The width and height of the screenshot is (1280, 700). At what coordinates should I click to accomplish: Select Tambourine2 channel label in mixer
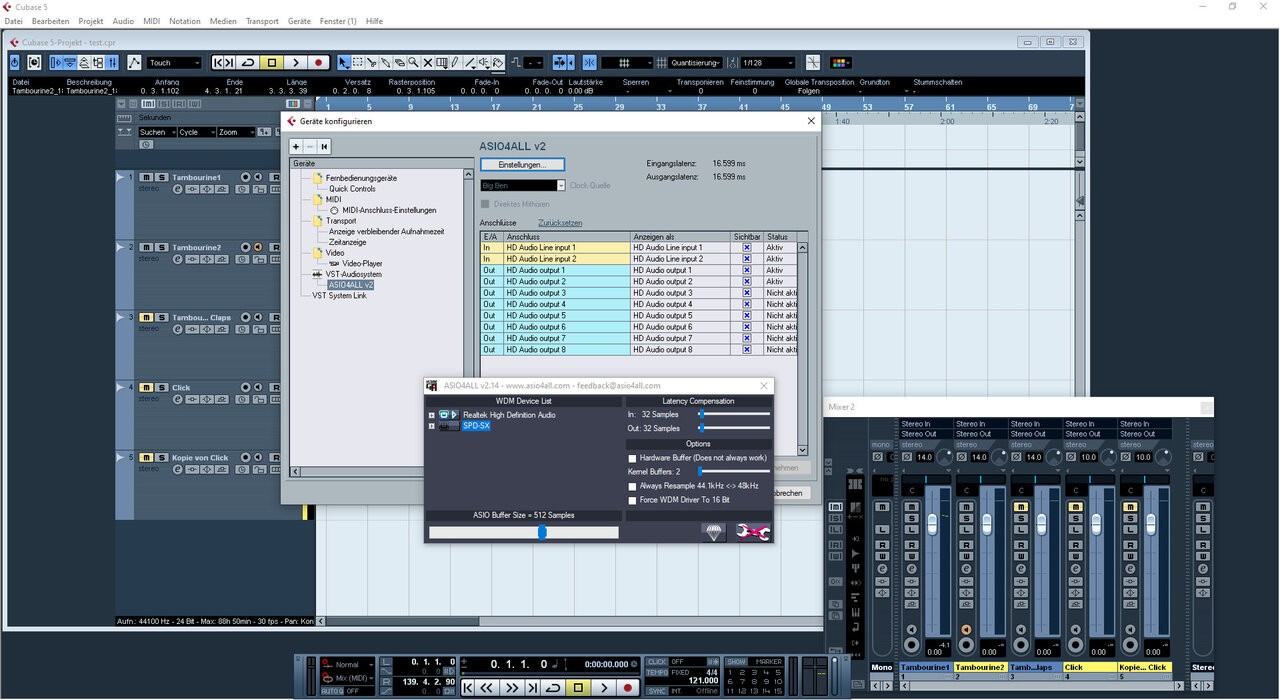(x=980, y=667)
